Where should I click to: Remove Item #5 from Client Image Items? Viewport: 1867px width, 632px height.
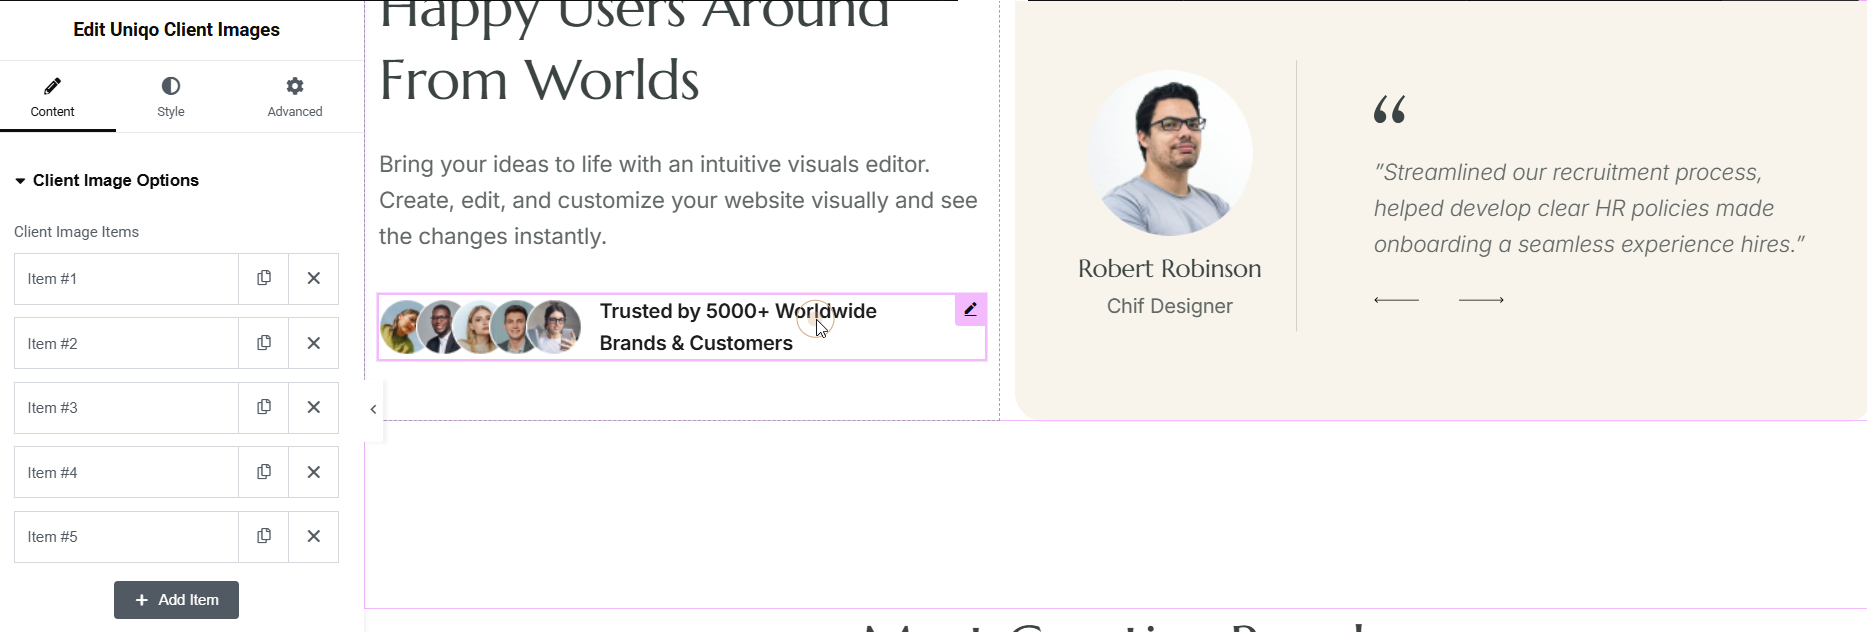[313, 536]
